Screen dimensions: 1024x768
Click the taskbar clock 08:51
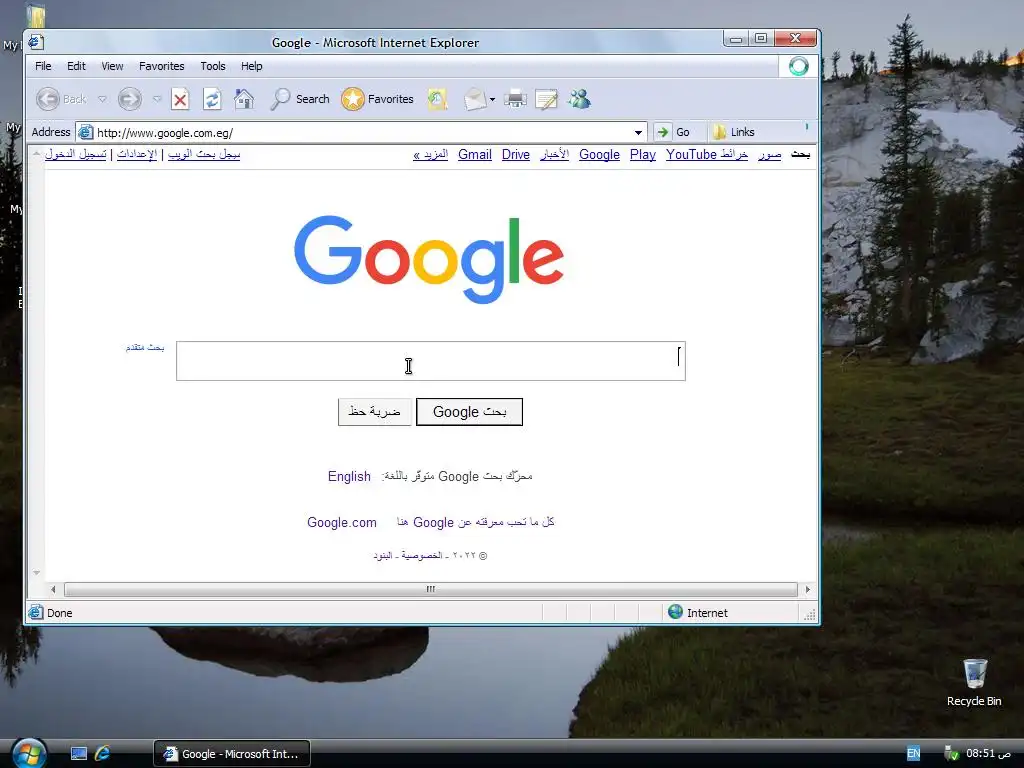tap(989, 754)
